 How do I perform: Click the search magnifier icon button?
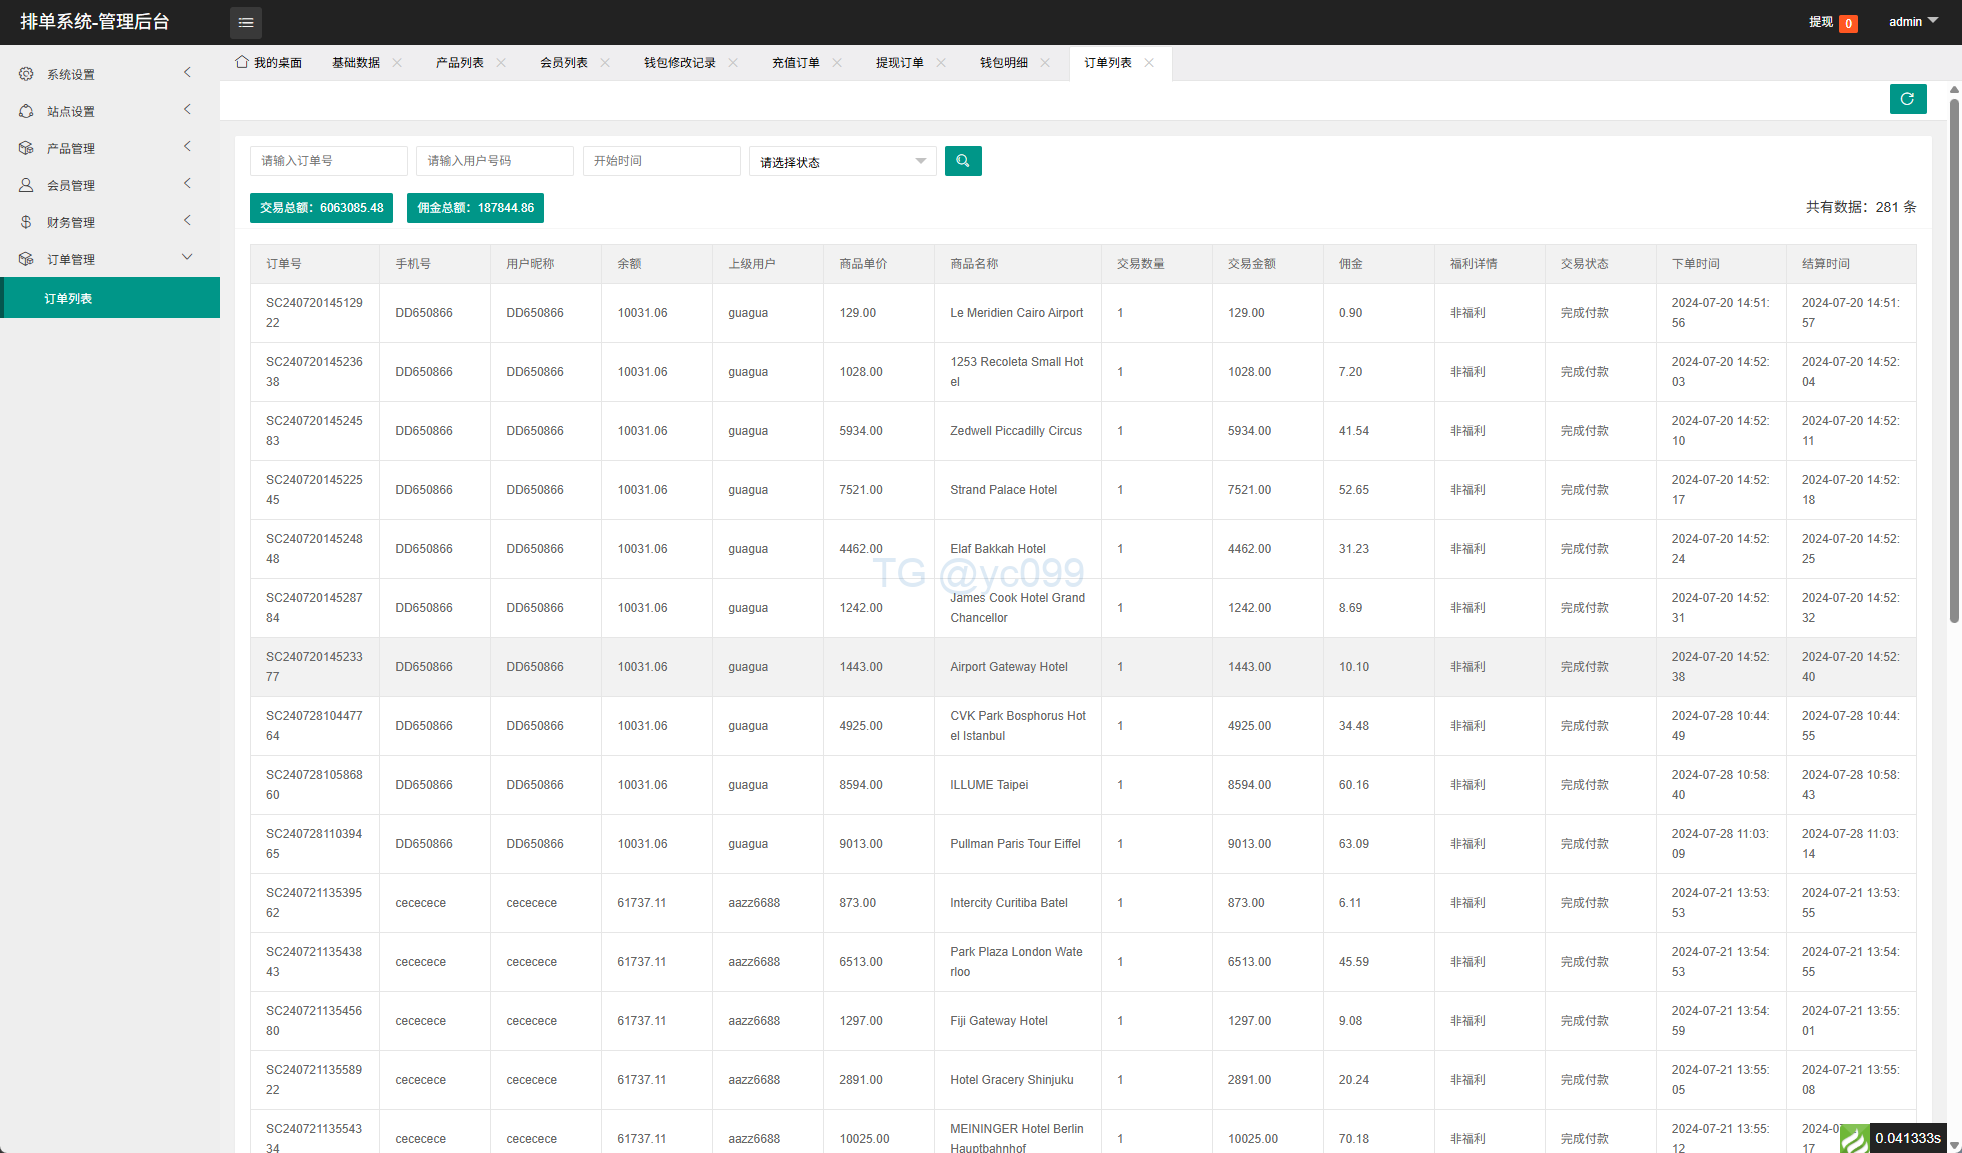(x=962, y=161)
